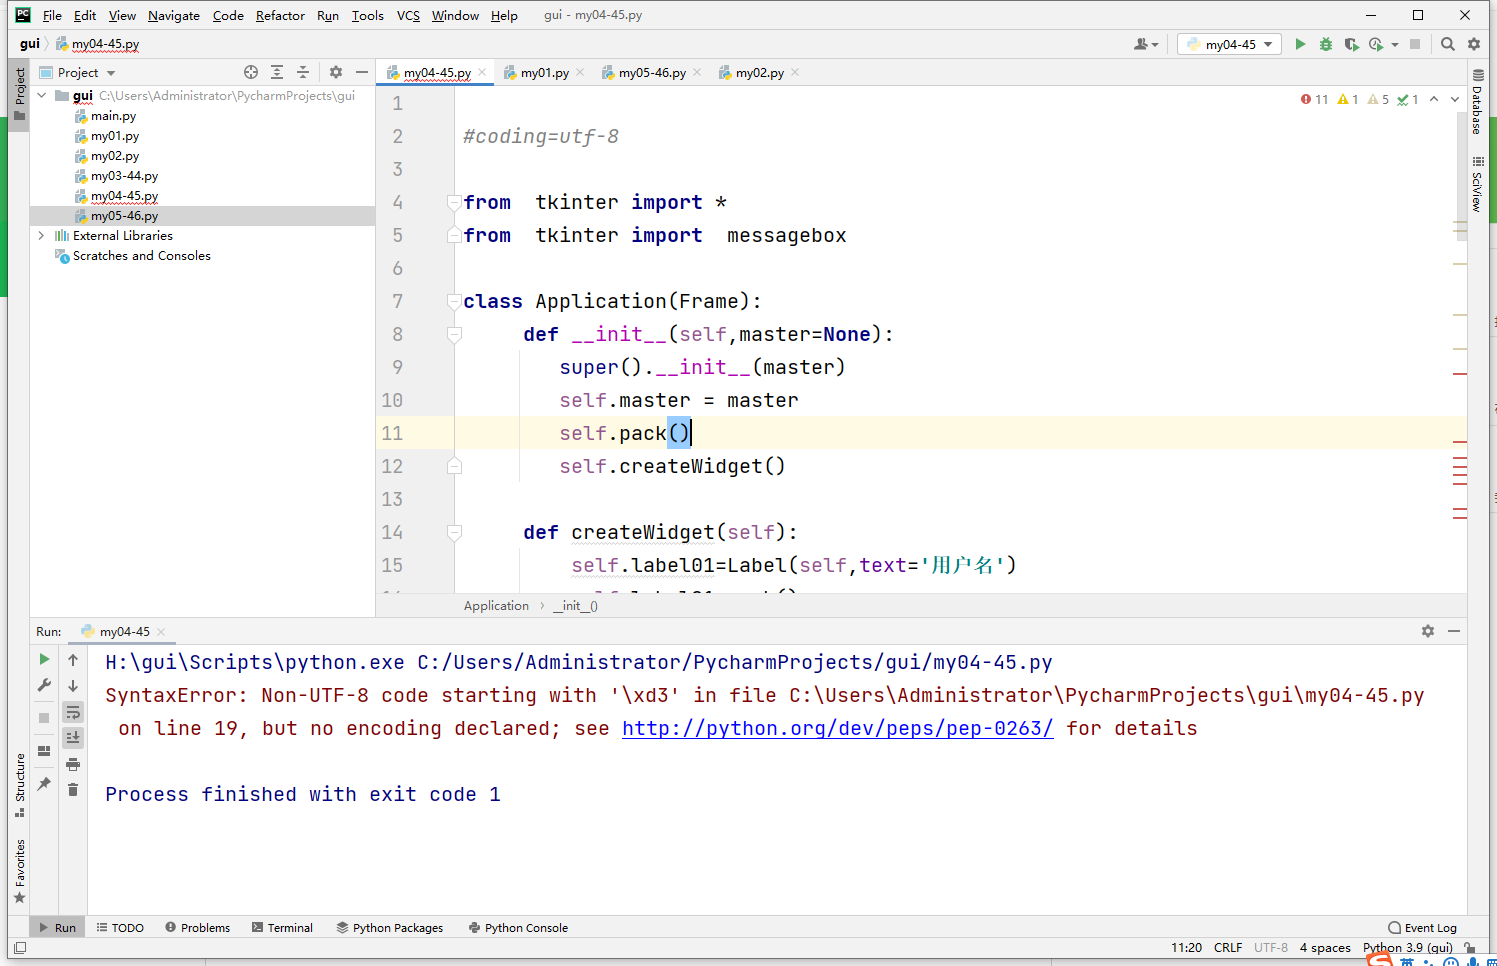
Task: Select Scratches and Consoles in the tree
Action: (141, 256)
